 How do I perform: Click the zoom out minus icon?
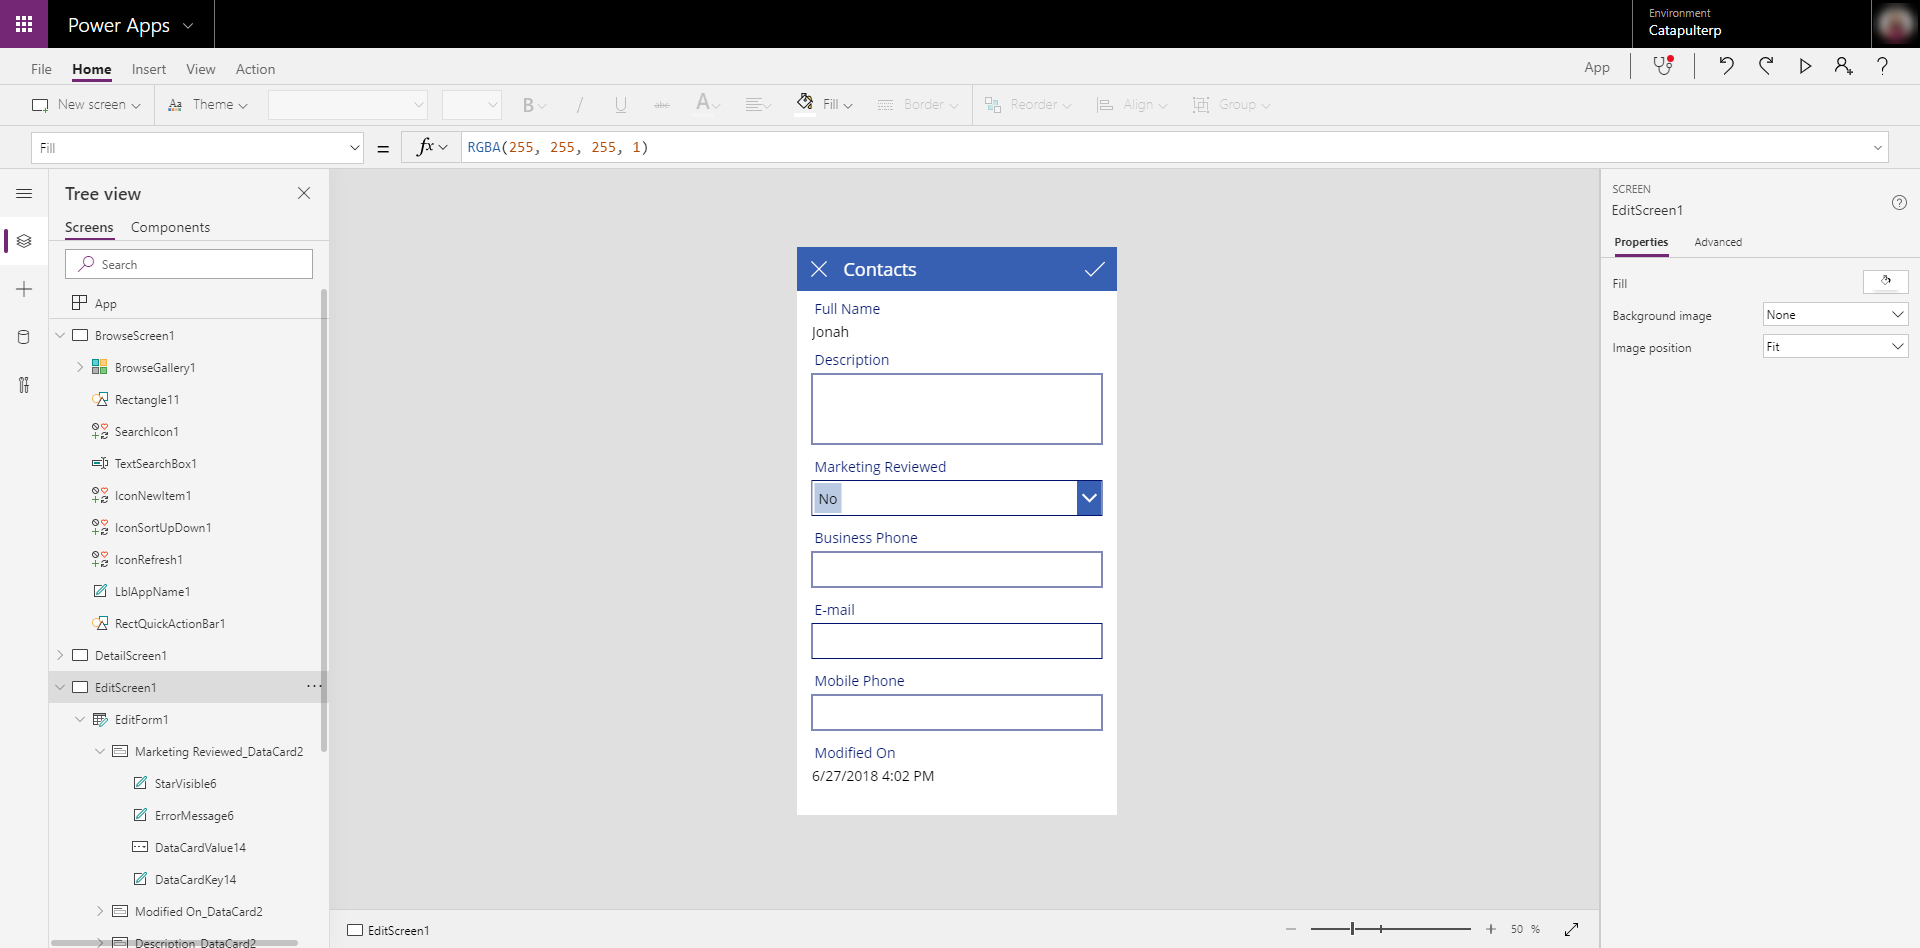tap(1291, 929)
